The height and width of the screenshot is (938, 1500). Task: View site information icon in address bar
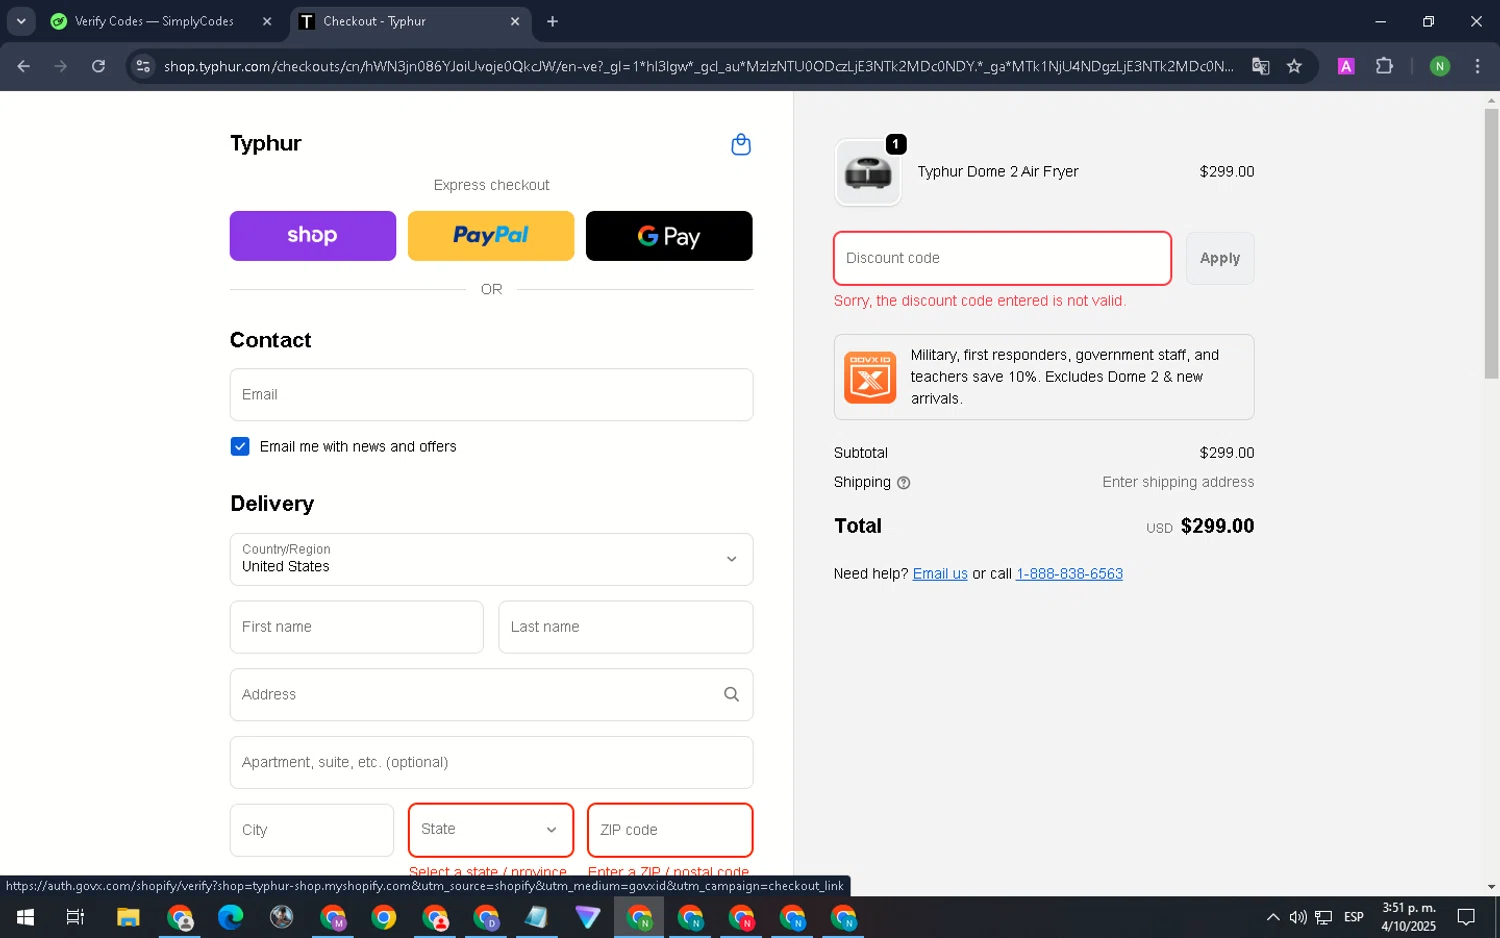click(x=143, y=66)
